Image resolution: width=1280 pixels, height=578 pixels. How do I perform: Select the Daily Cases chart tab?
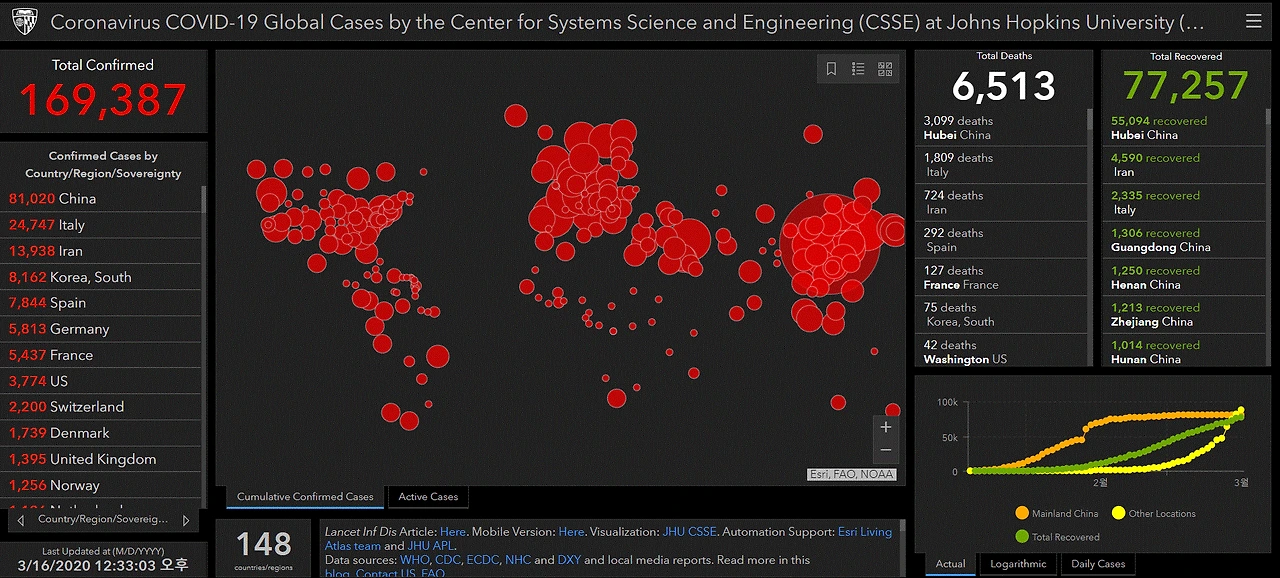click(1097, 564)
